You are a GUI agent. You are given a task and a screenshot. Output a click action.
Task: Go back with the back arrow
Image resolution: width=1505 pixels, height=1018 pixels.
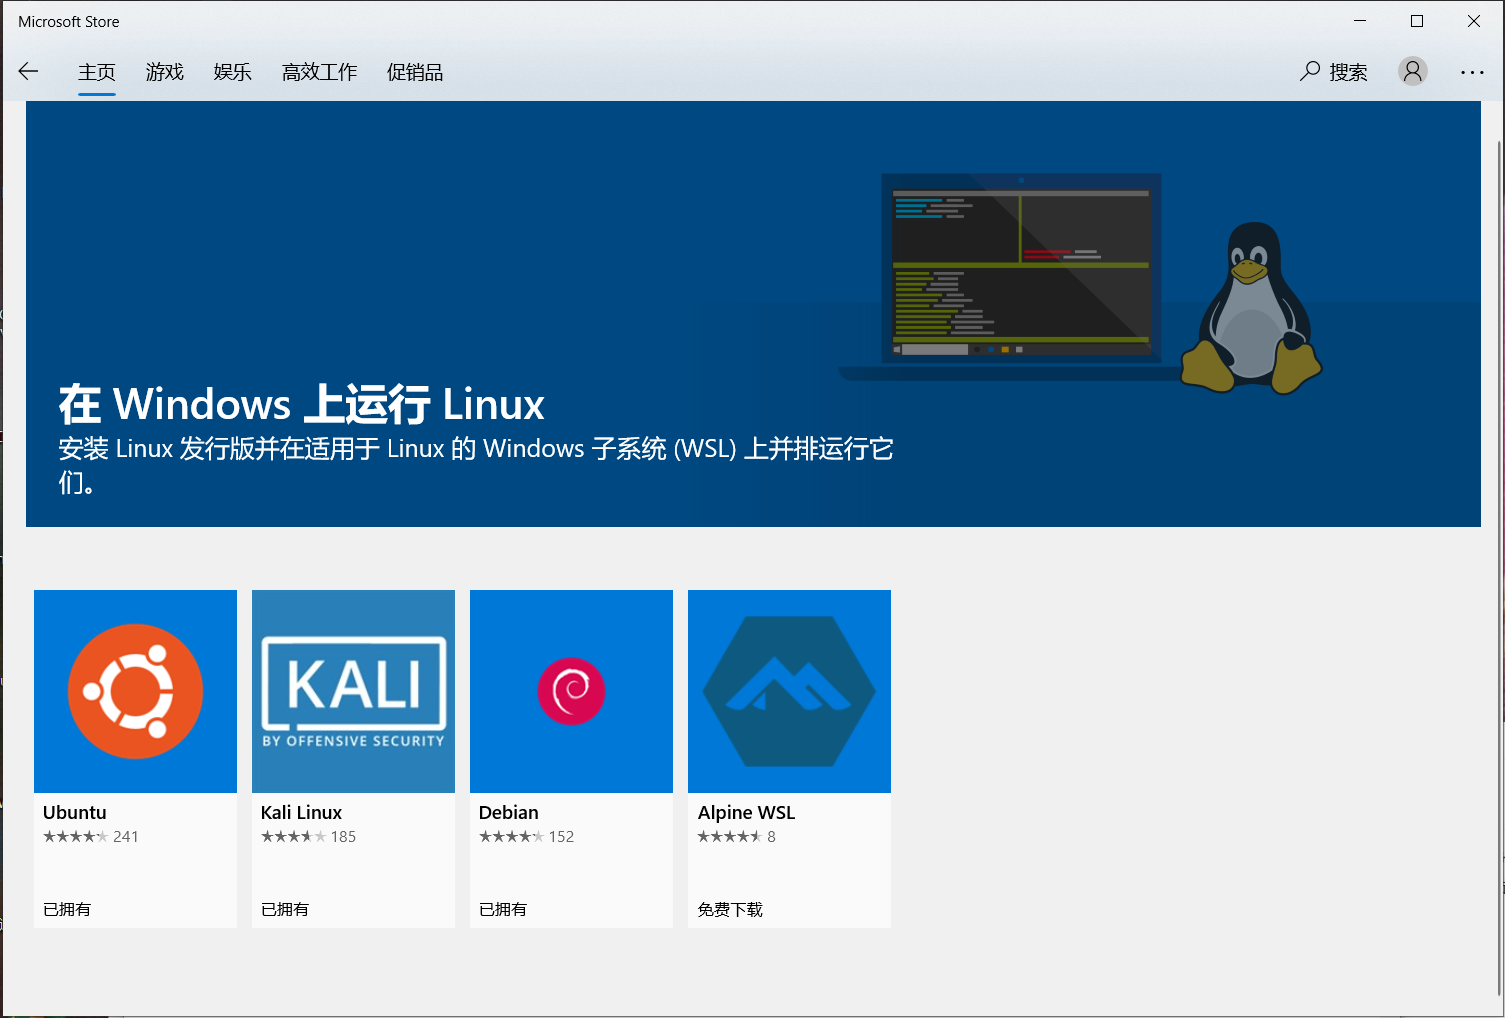28,71
